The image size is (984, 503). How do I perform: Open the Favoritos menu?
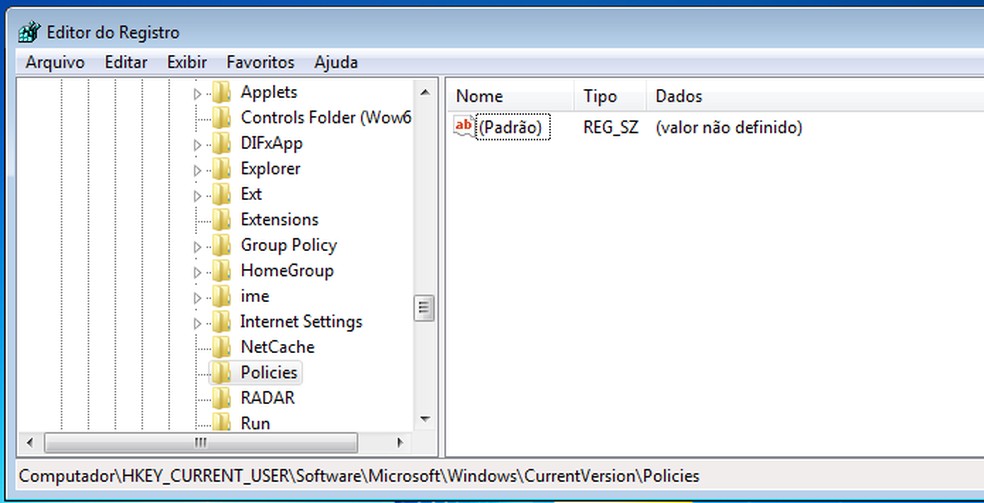click(260, 62)
